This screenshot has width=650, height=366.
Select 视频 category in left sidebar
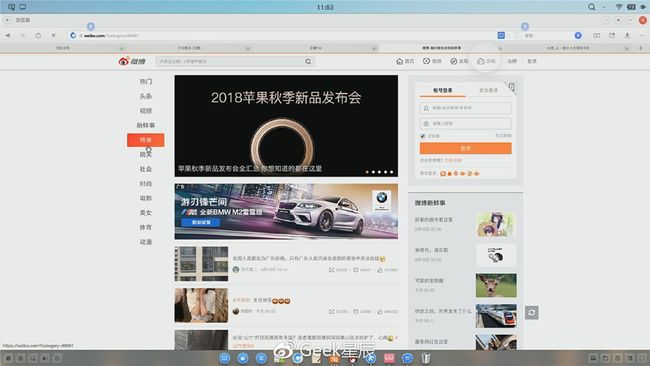pyautogui.click(x=146, y=111)
